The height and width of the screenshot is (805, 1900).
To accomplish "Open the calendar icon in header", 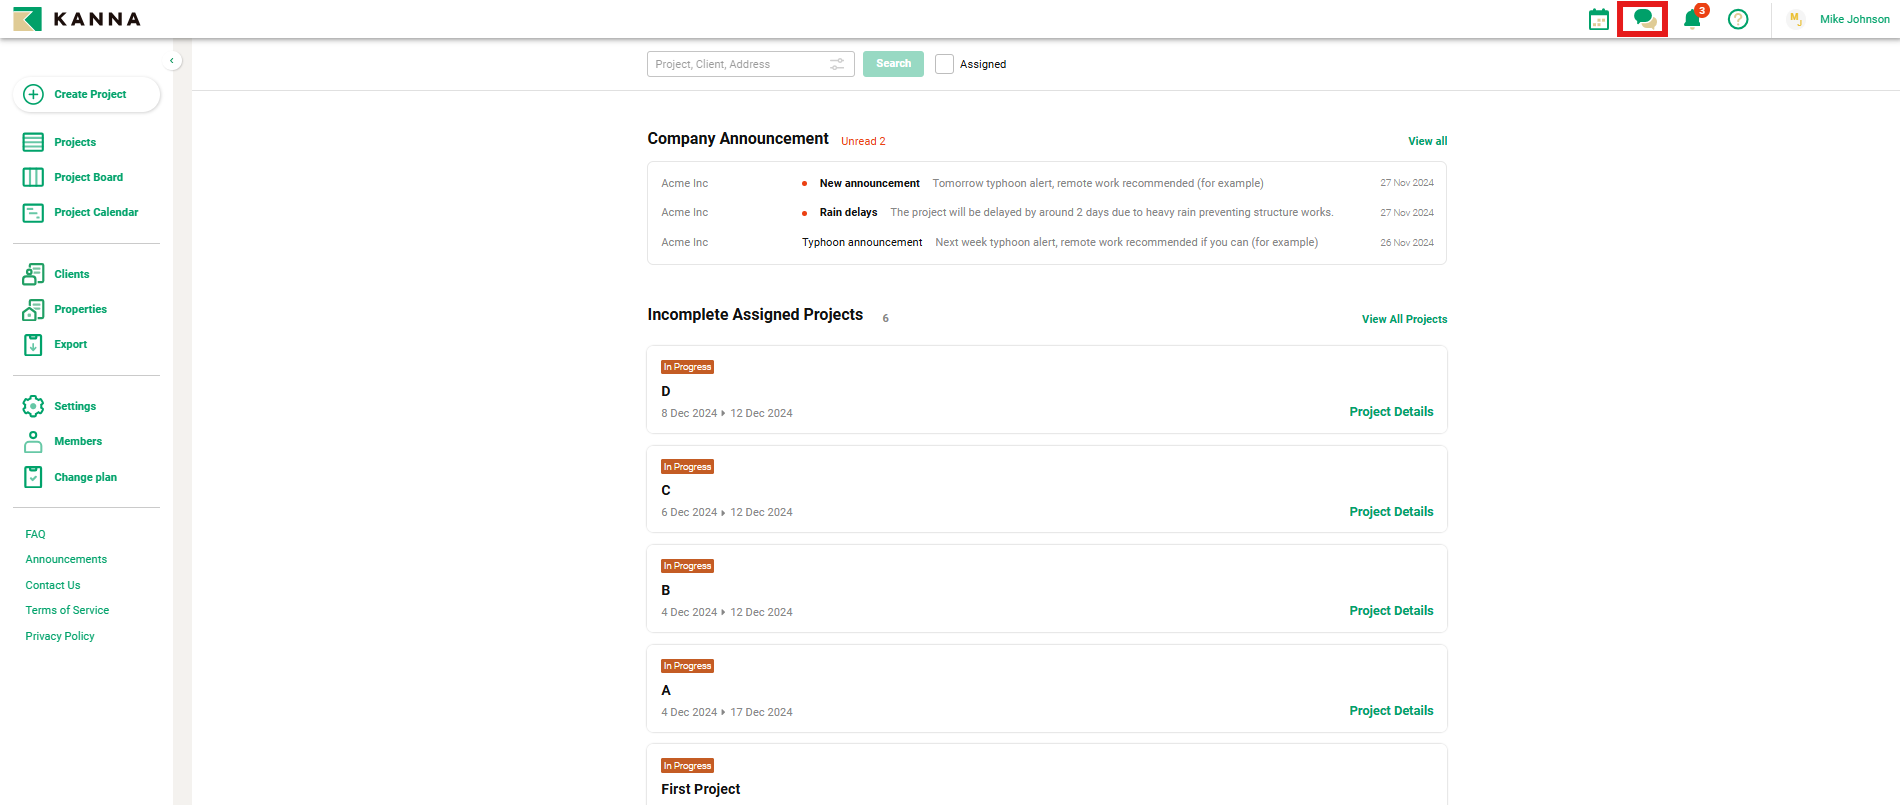I will tap(1599, 19).
